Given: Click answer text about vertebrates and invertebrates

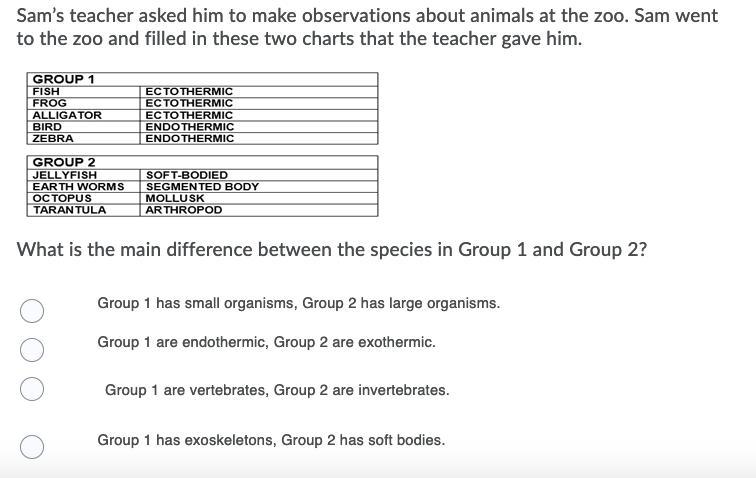Looking at the screenshot, I should tap(277, 390).
